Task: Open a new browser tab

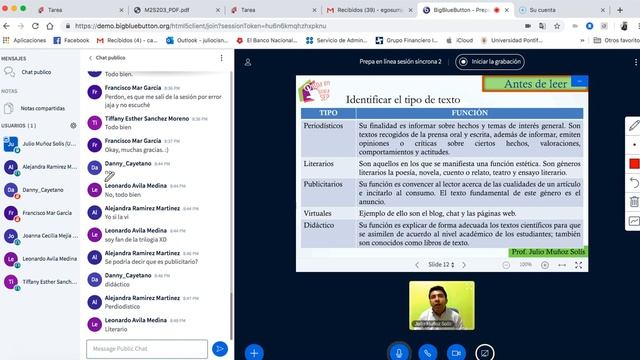Action: [620, 10]
